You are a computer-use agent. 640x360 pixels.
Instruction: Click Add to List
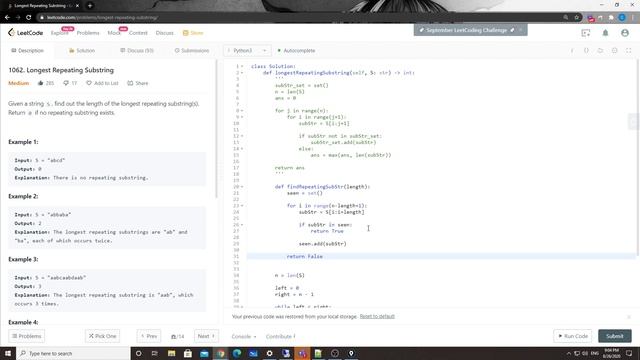coord(102,83)
